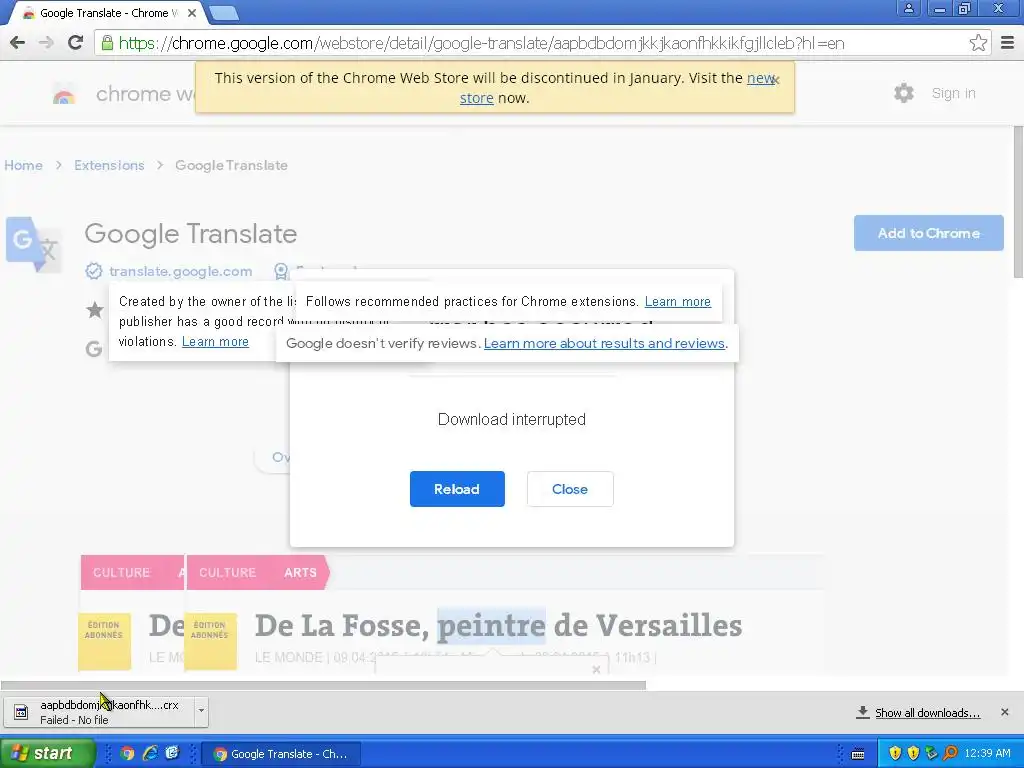This screenshot has width=1024, height=768.
Task: Click keyboard icon in system tray
Action: (x=858, y=754)
